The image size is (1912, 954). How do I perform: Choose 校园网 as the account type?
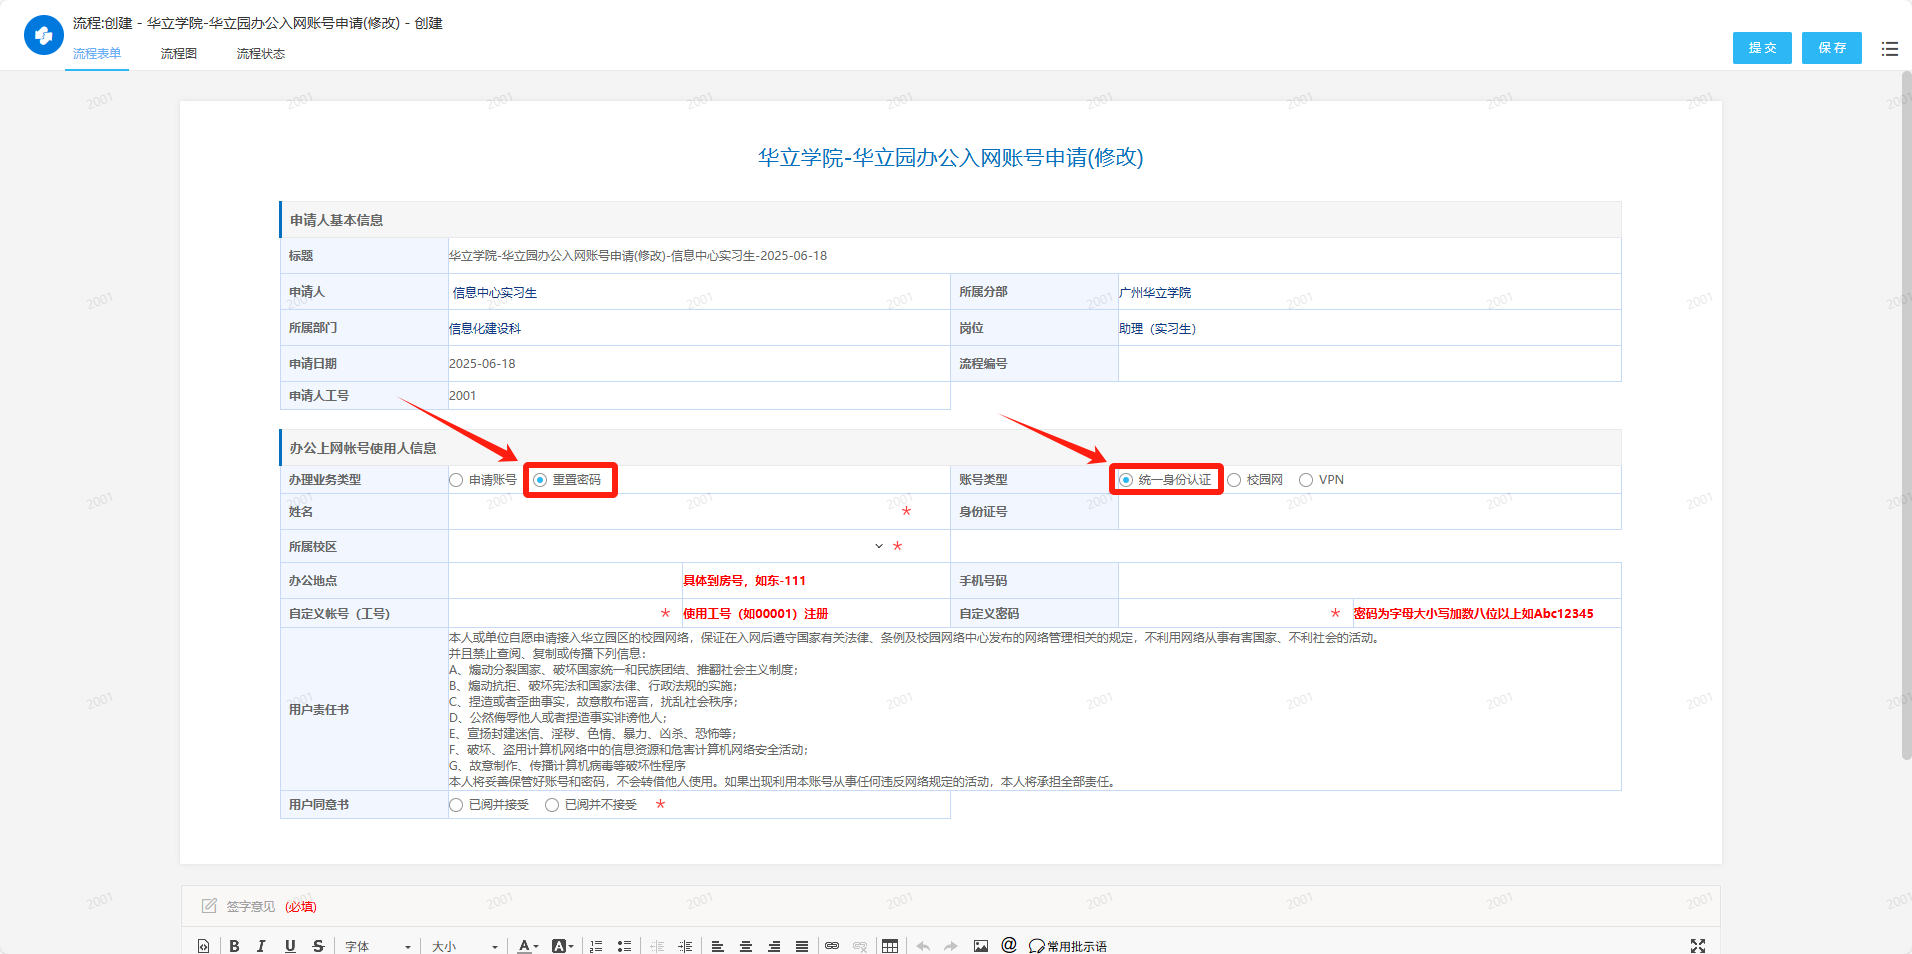coord(1235,480)
